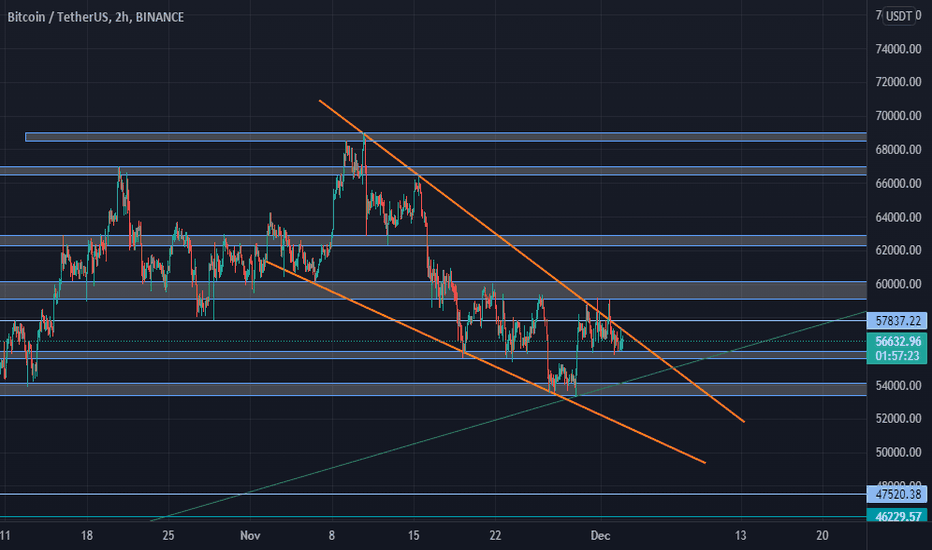932x550 pixels.
Task: Click the 8 date axis label
Action: coord(332,536)
